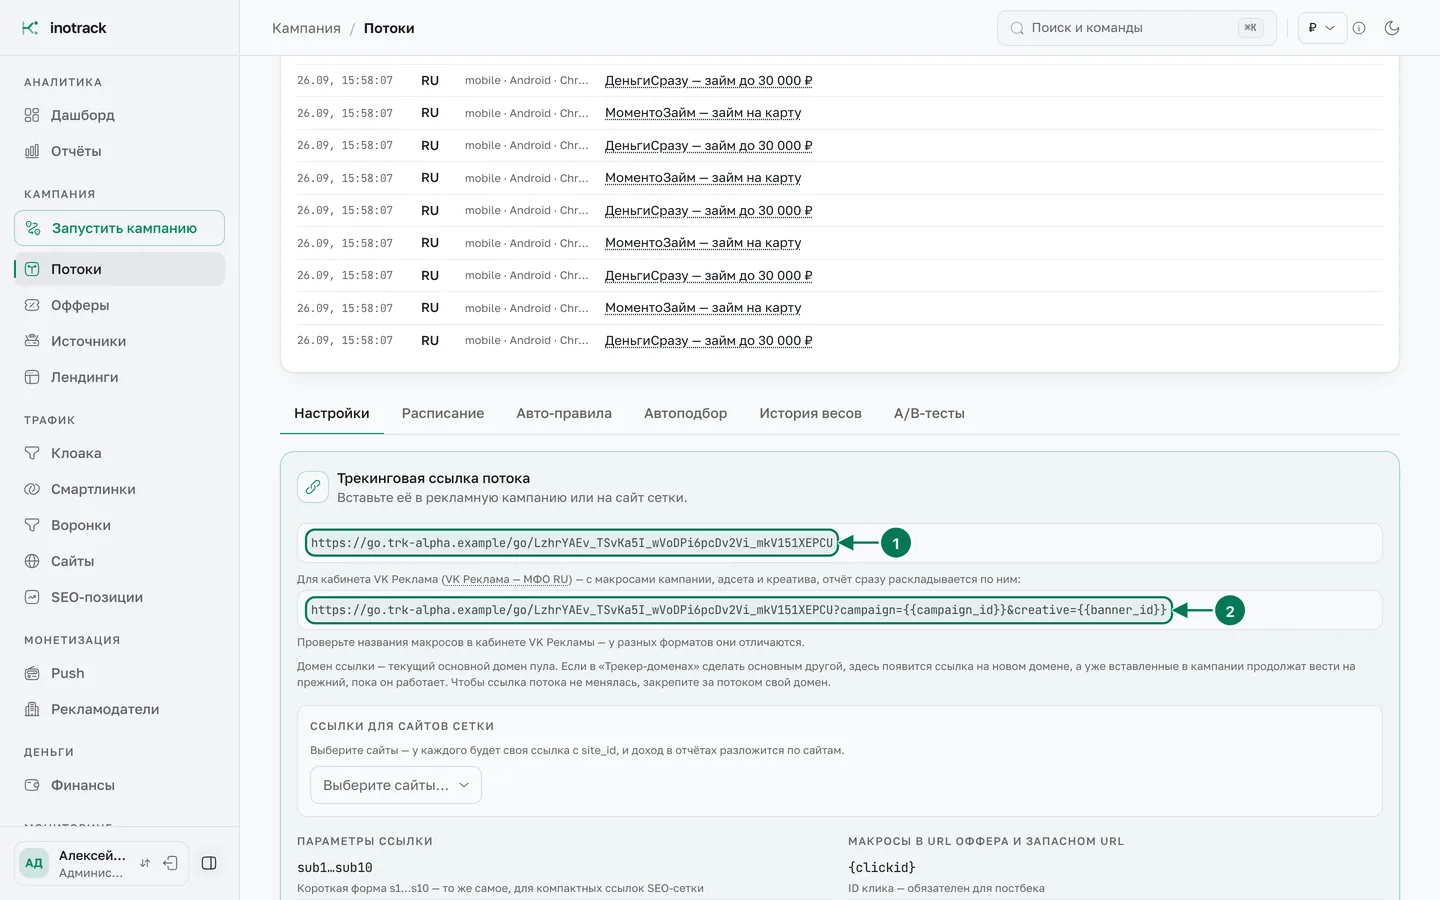
Task: Click the АД user avatar
Action: pyautogui.click(x=34, y=863)
